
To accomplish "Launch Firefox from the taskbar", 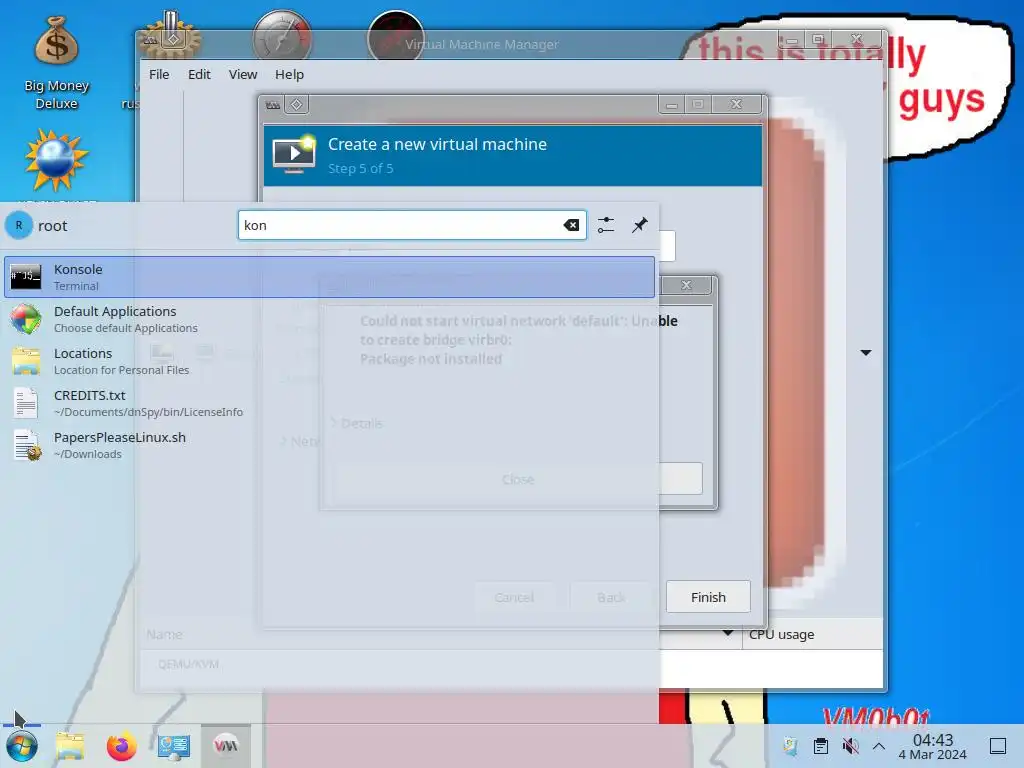I will (x=121, y=746).
